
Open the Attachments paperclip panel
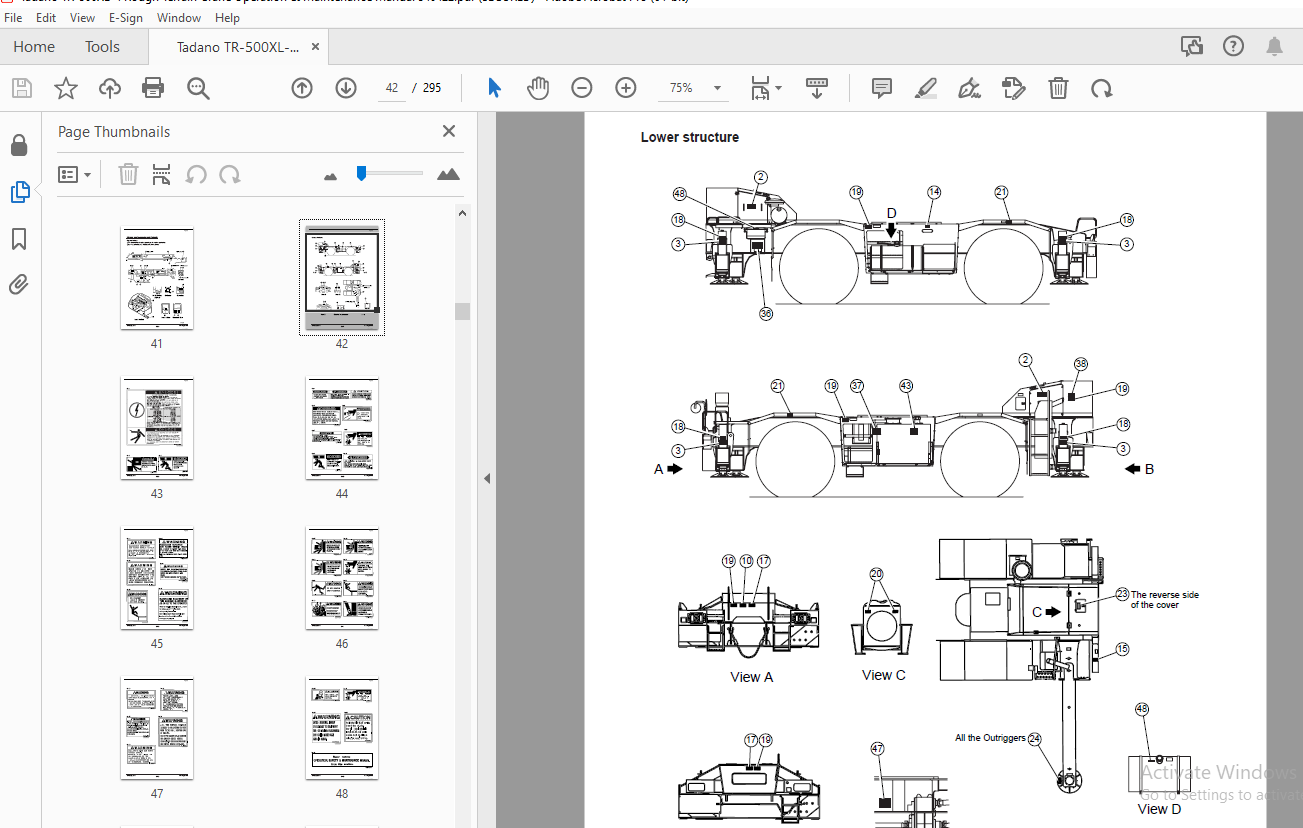coord(19,285)
